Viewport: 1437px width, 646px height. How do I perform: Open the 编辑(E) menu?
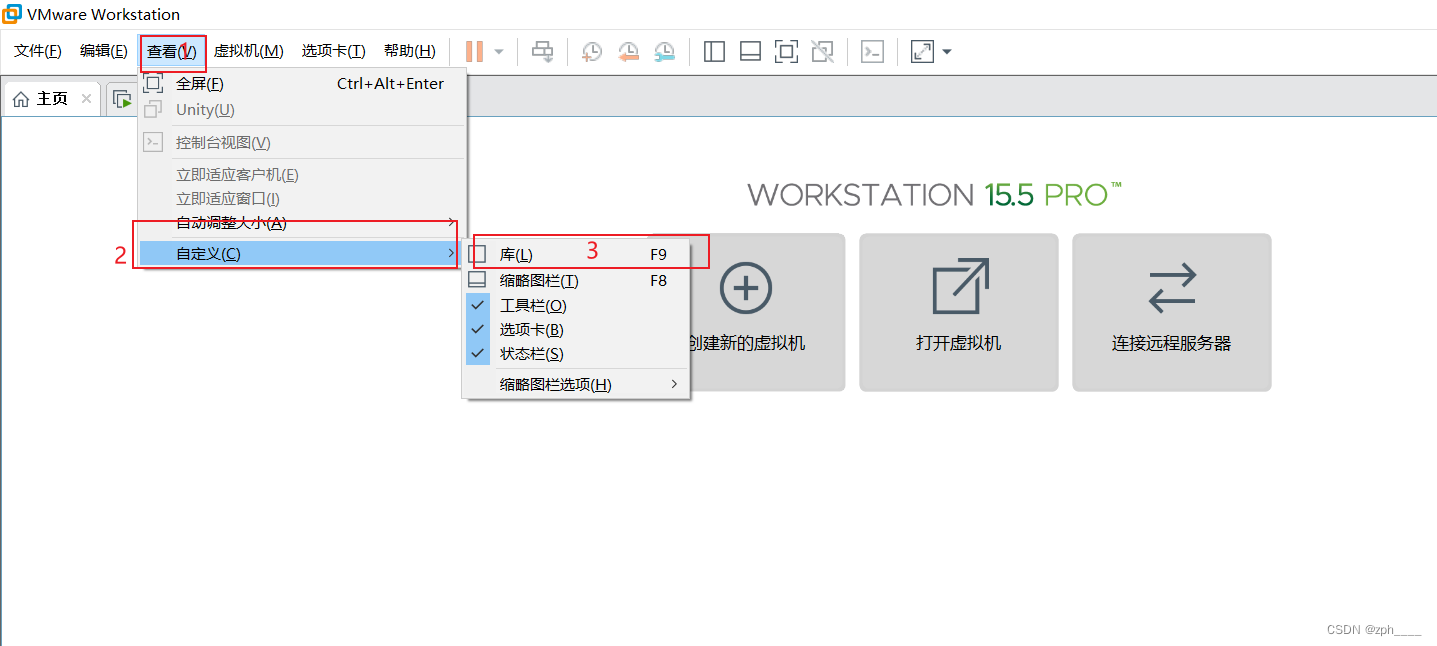coord(104,51)
